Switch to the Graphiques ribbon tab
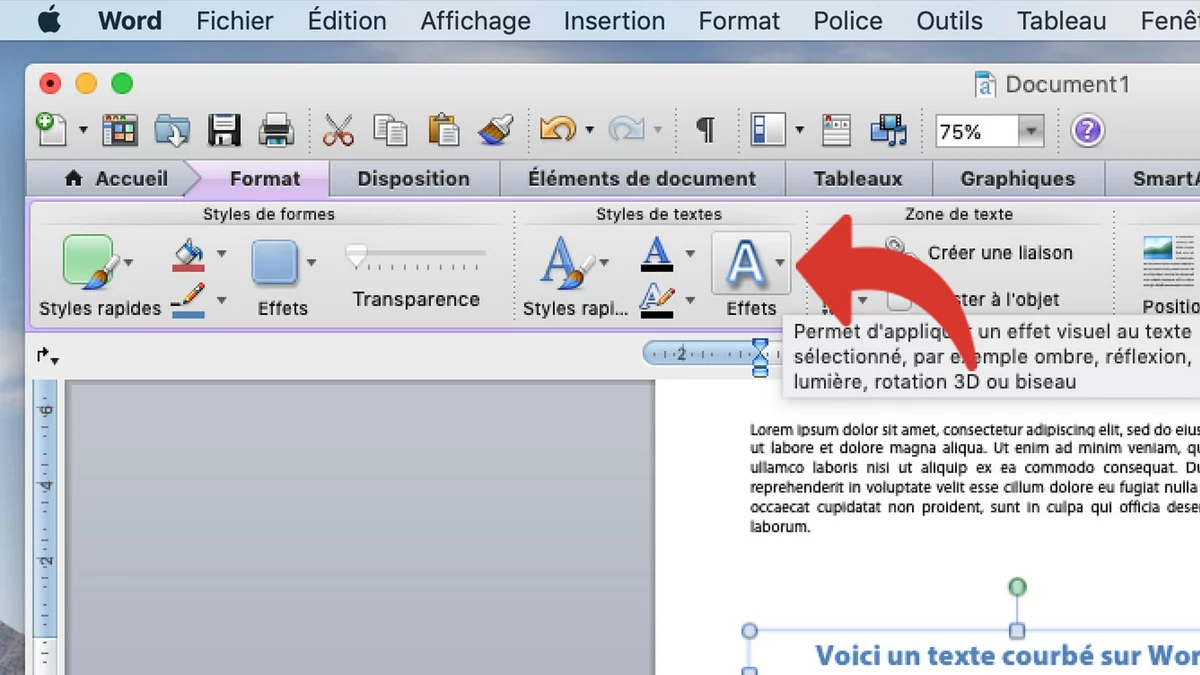Viewport: 1200px width, 675px height. point(1018,179)
